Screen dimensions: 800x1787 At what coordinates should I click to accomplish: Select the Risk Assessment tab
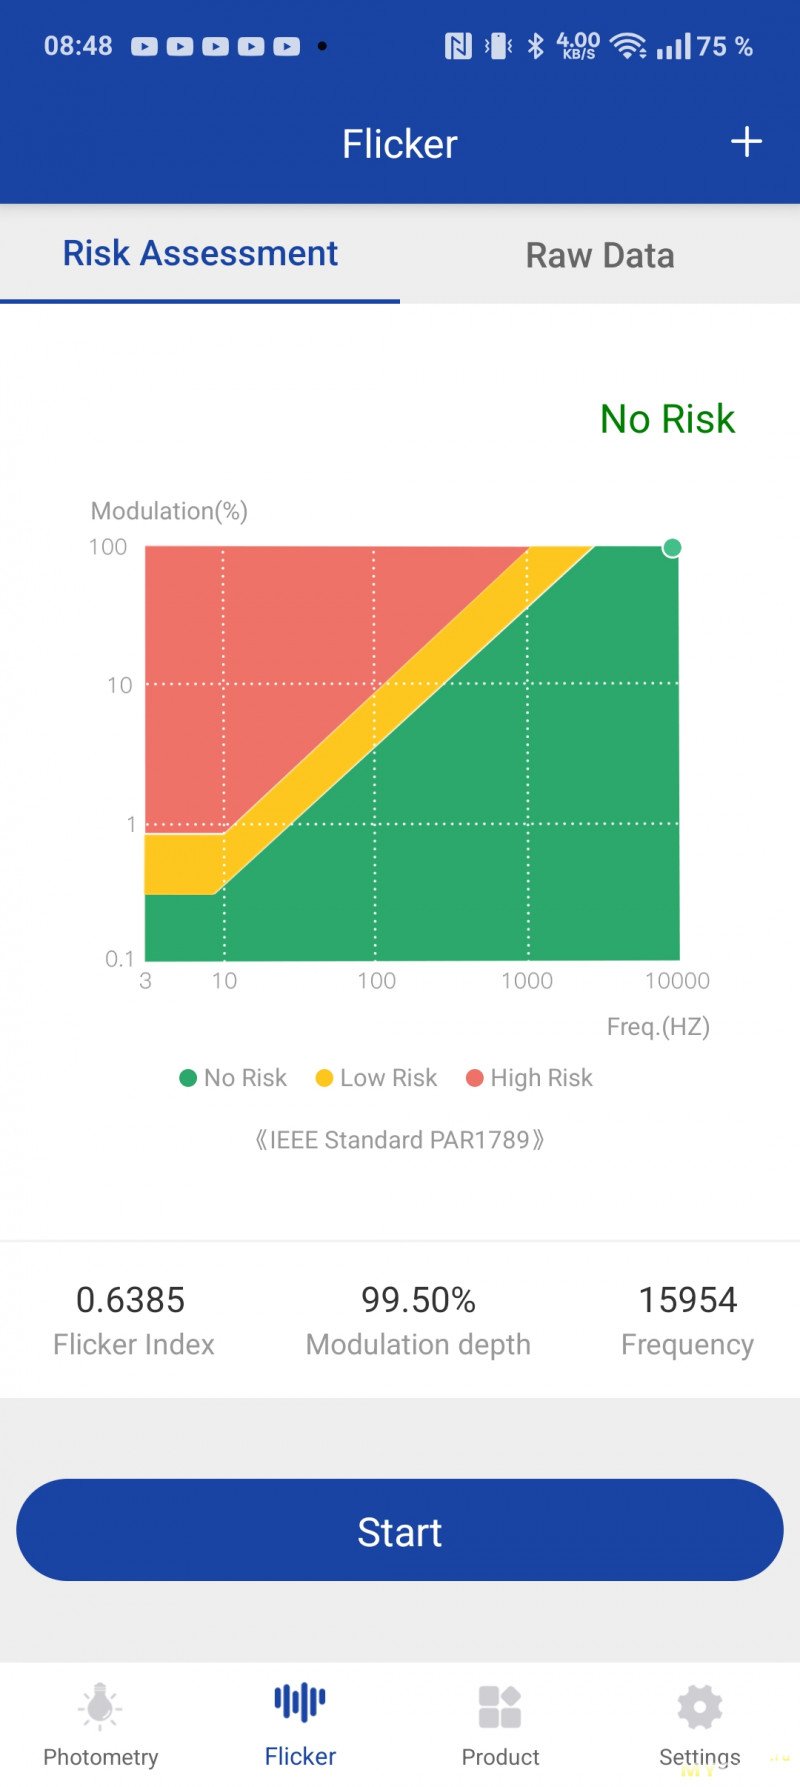pos(200,253)
